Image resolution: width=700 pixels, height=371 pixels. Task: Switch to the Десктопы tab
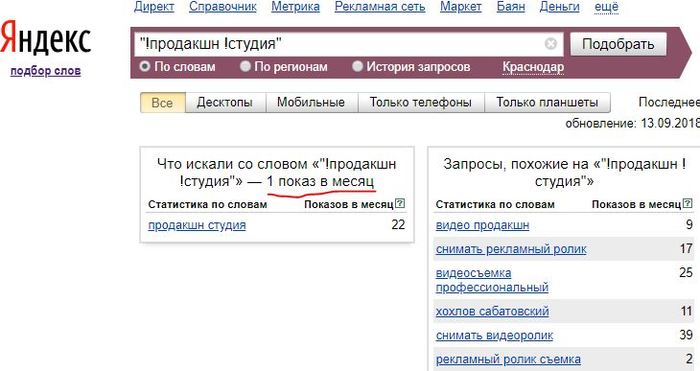pos(225,103)
